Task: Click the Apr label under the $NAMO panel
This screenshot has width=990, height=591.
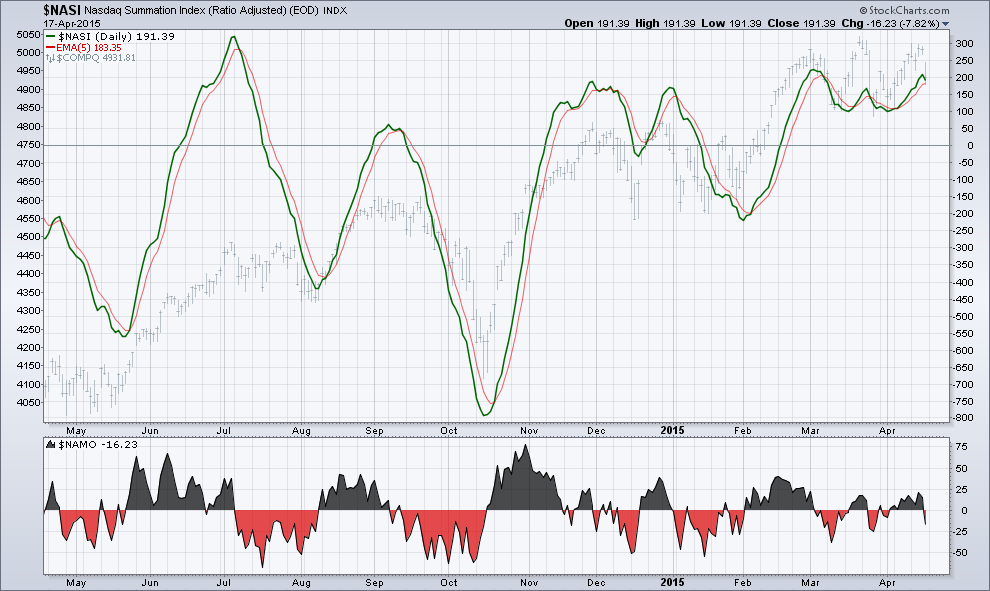Action: (x=887, y=582)
